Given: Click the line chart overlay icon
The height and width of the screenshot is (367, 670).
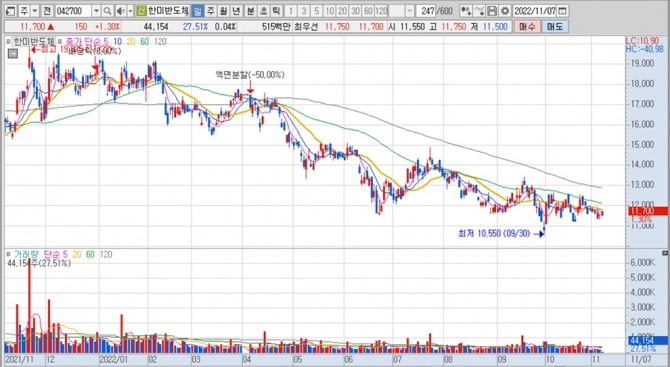Looking at the screenshot, I should (x=480, y=11).
